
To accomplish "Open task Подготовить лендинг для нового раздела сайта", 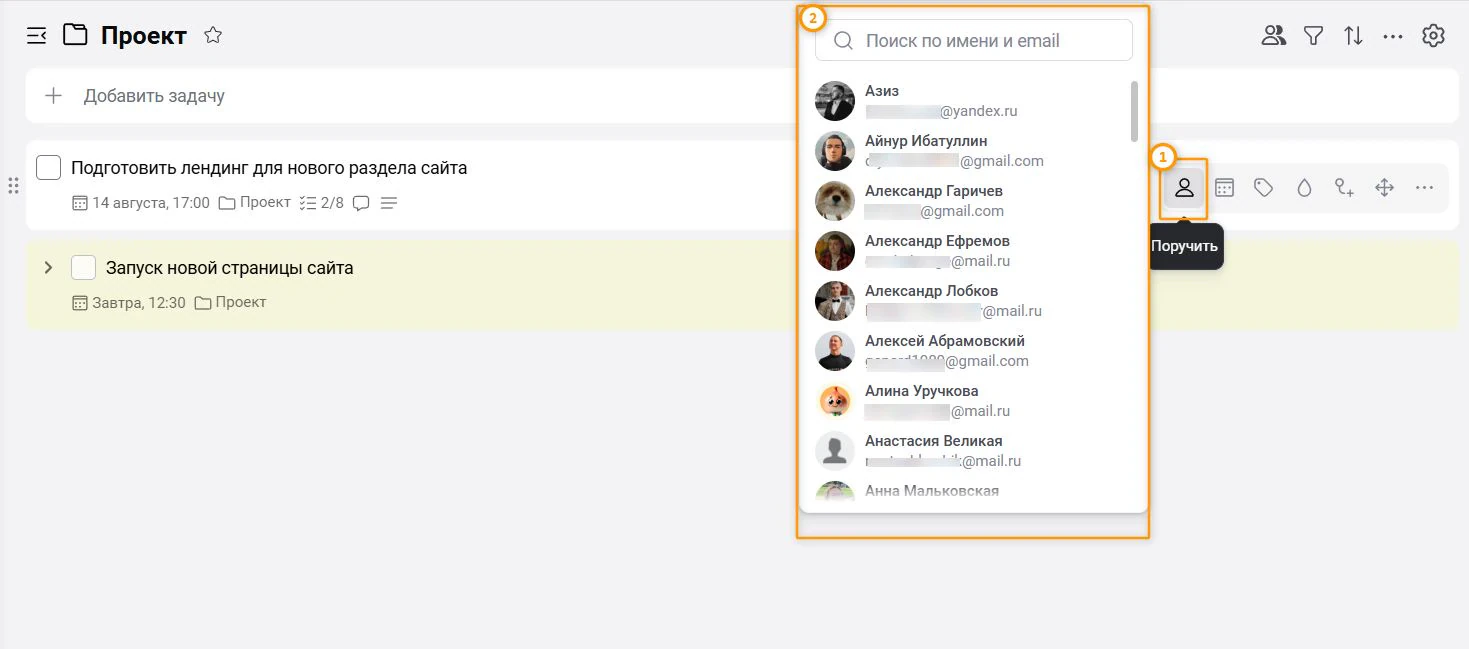I will [269, 168].
